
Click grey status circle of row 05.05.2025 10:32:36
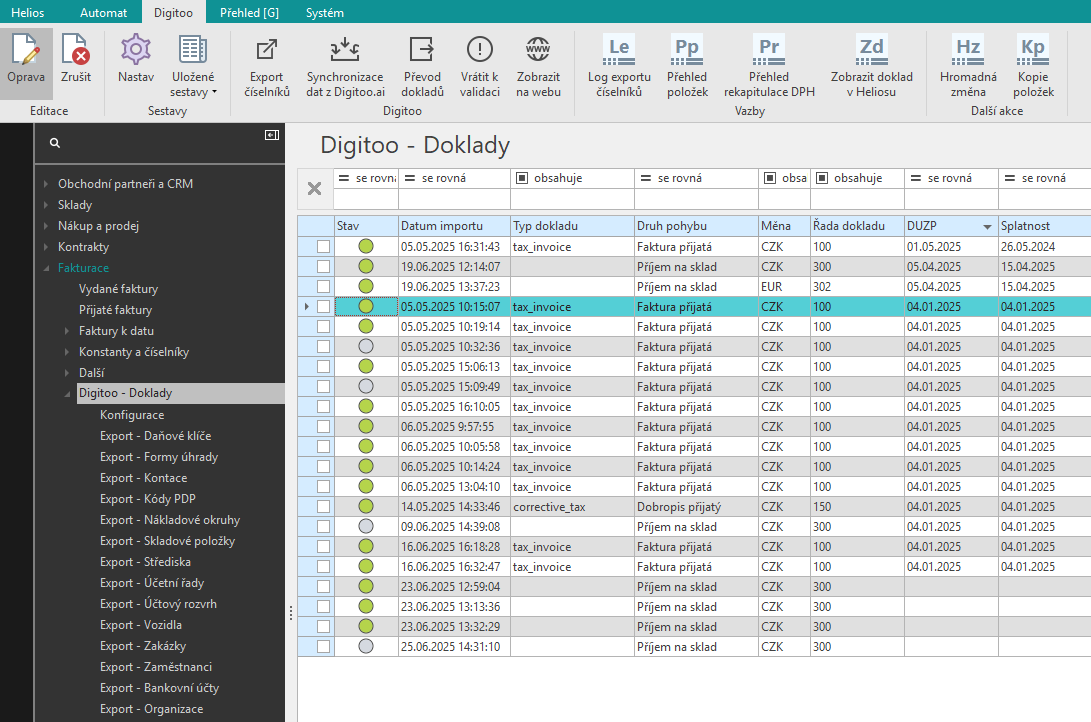point(366,346)
